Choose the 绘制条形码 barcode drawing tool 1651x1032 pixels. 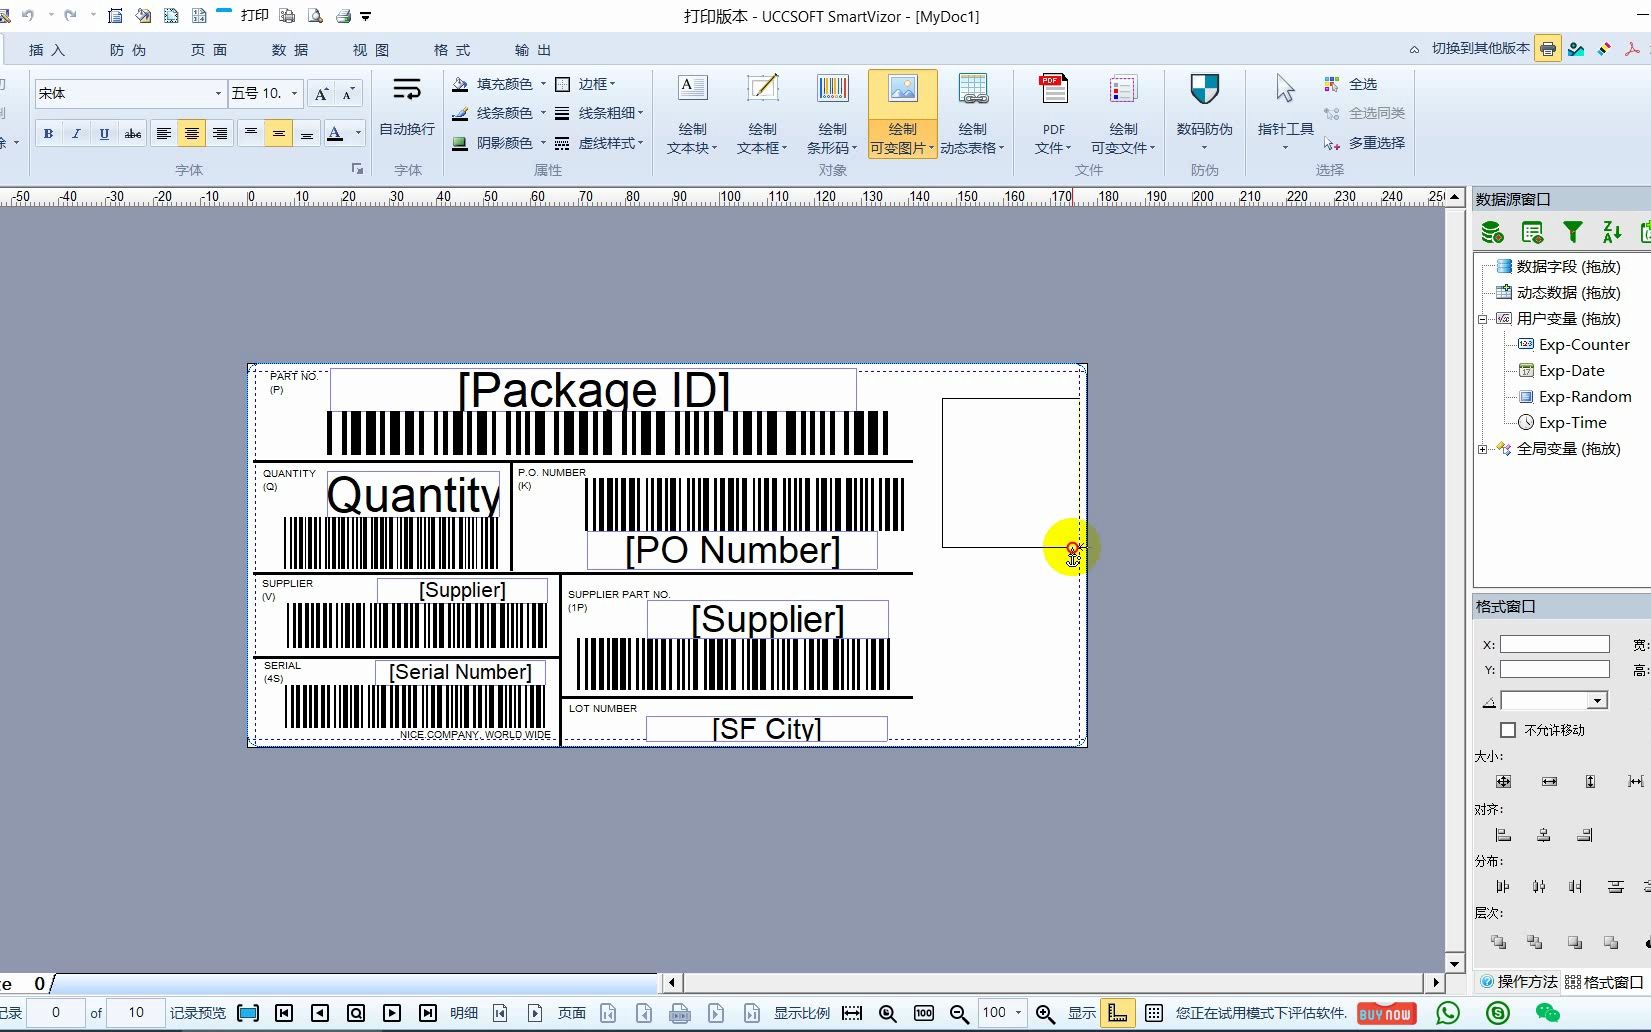click(x=832, y=113)
